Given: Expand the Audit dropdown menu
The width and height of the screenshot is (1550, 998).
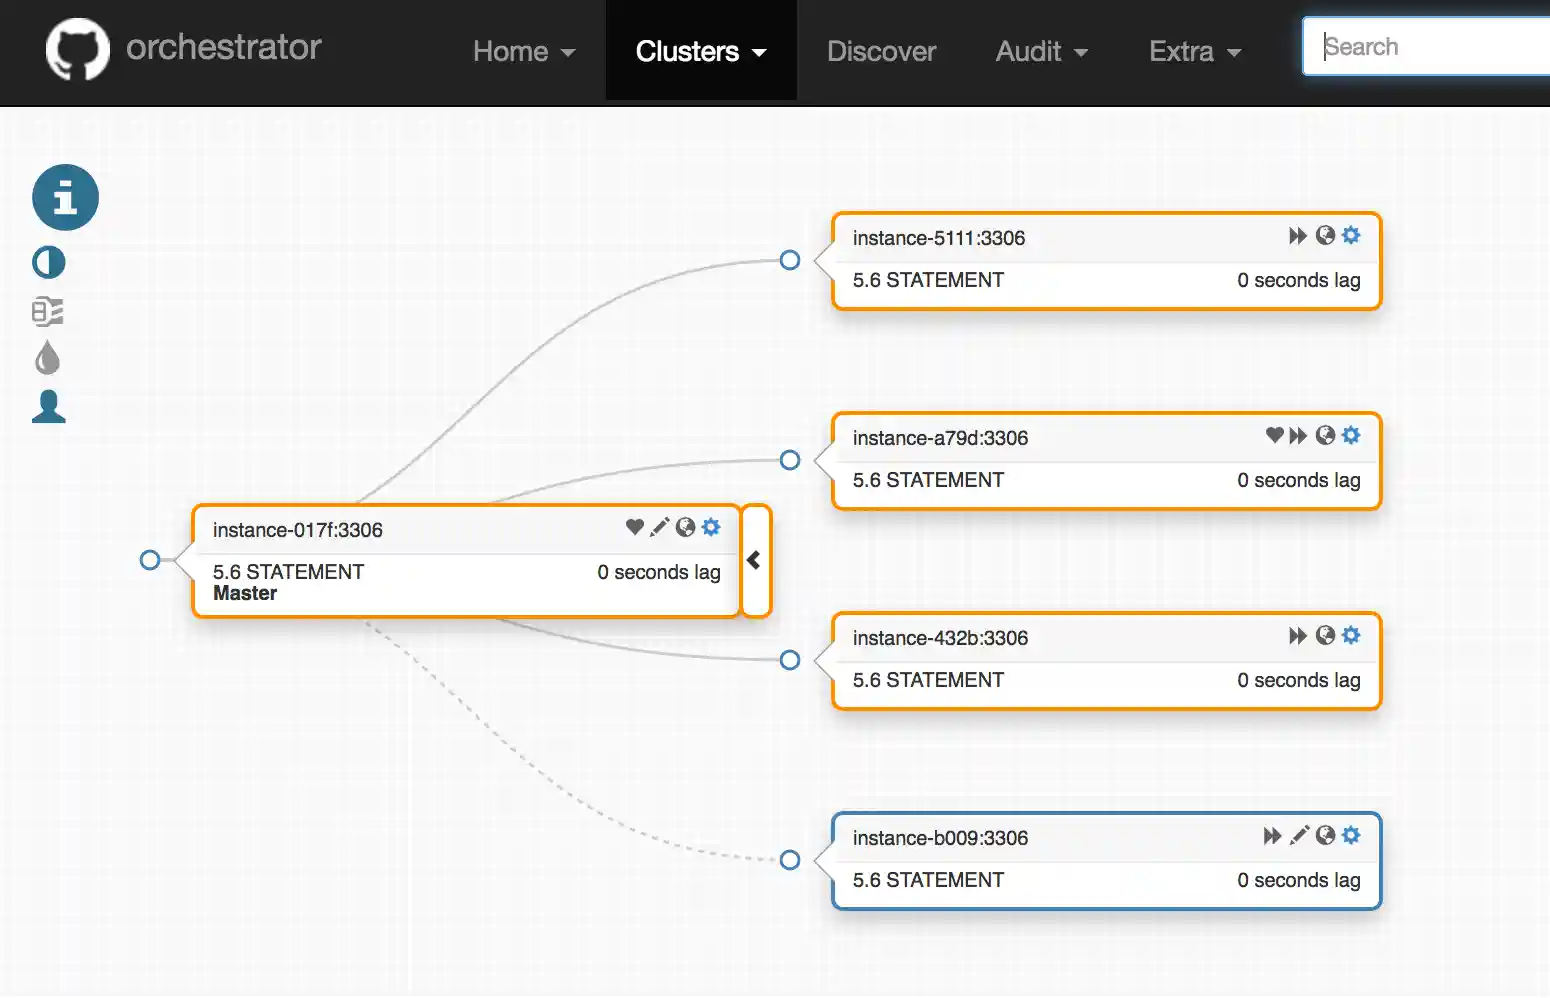Looking at the screenshot, I should coord(1041,51).
